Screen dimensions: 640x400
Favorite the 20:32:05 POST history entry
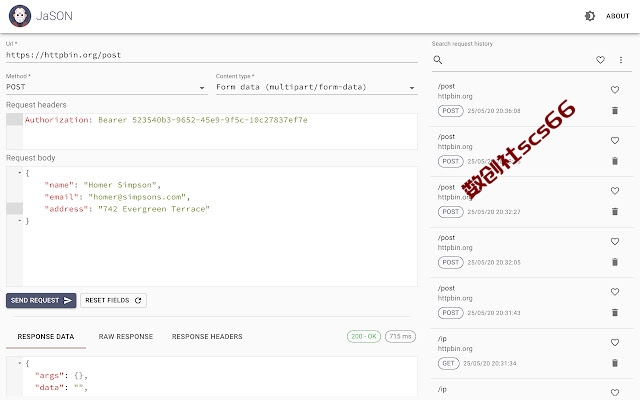[615, 242]
